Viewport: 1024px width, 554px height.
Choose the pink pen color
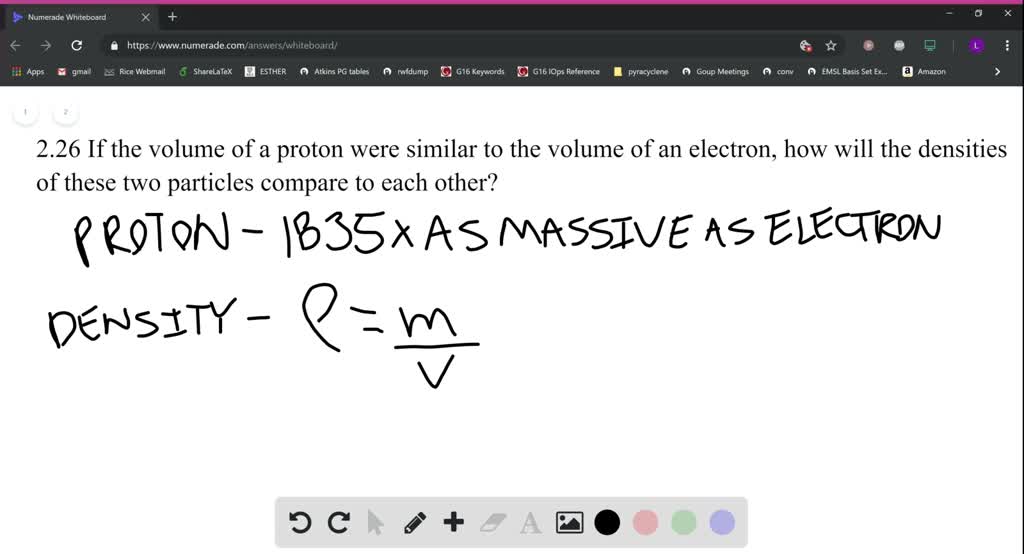pos(645,522)
